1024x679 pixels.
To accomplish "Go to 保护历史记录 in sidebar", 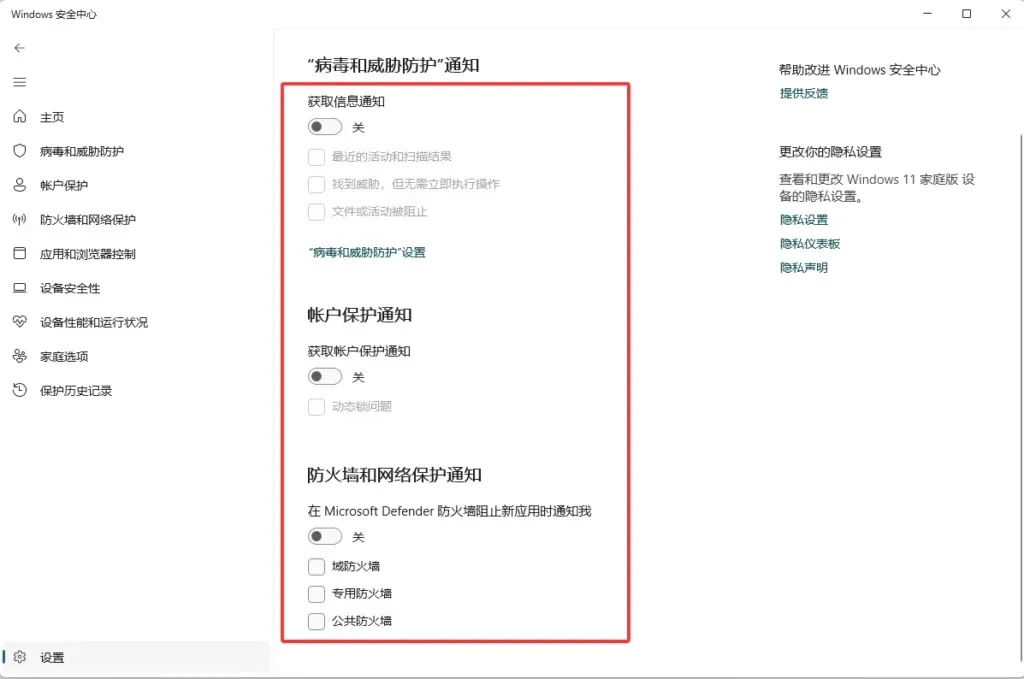I will pyautogui.click(x=76, y=391).
